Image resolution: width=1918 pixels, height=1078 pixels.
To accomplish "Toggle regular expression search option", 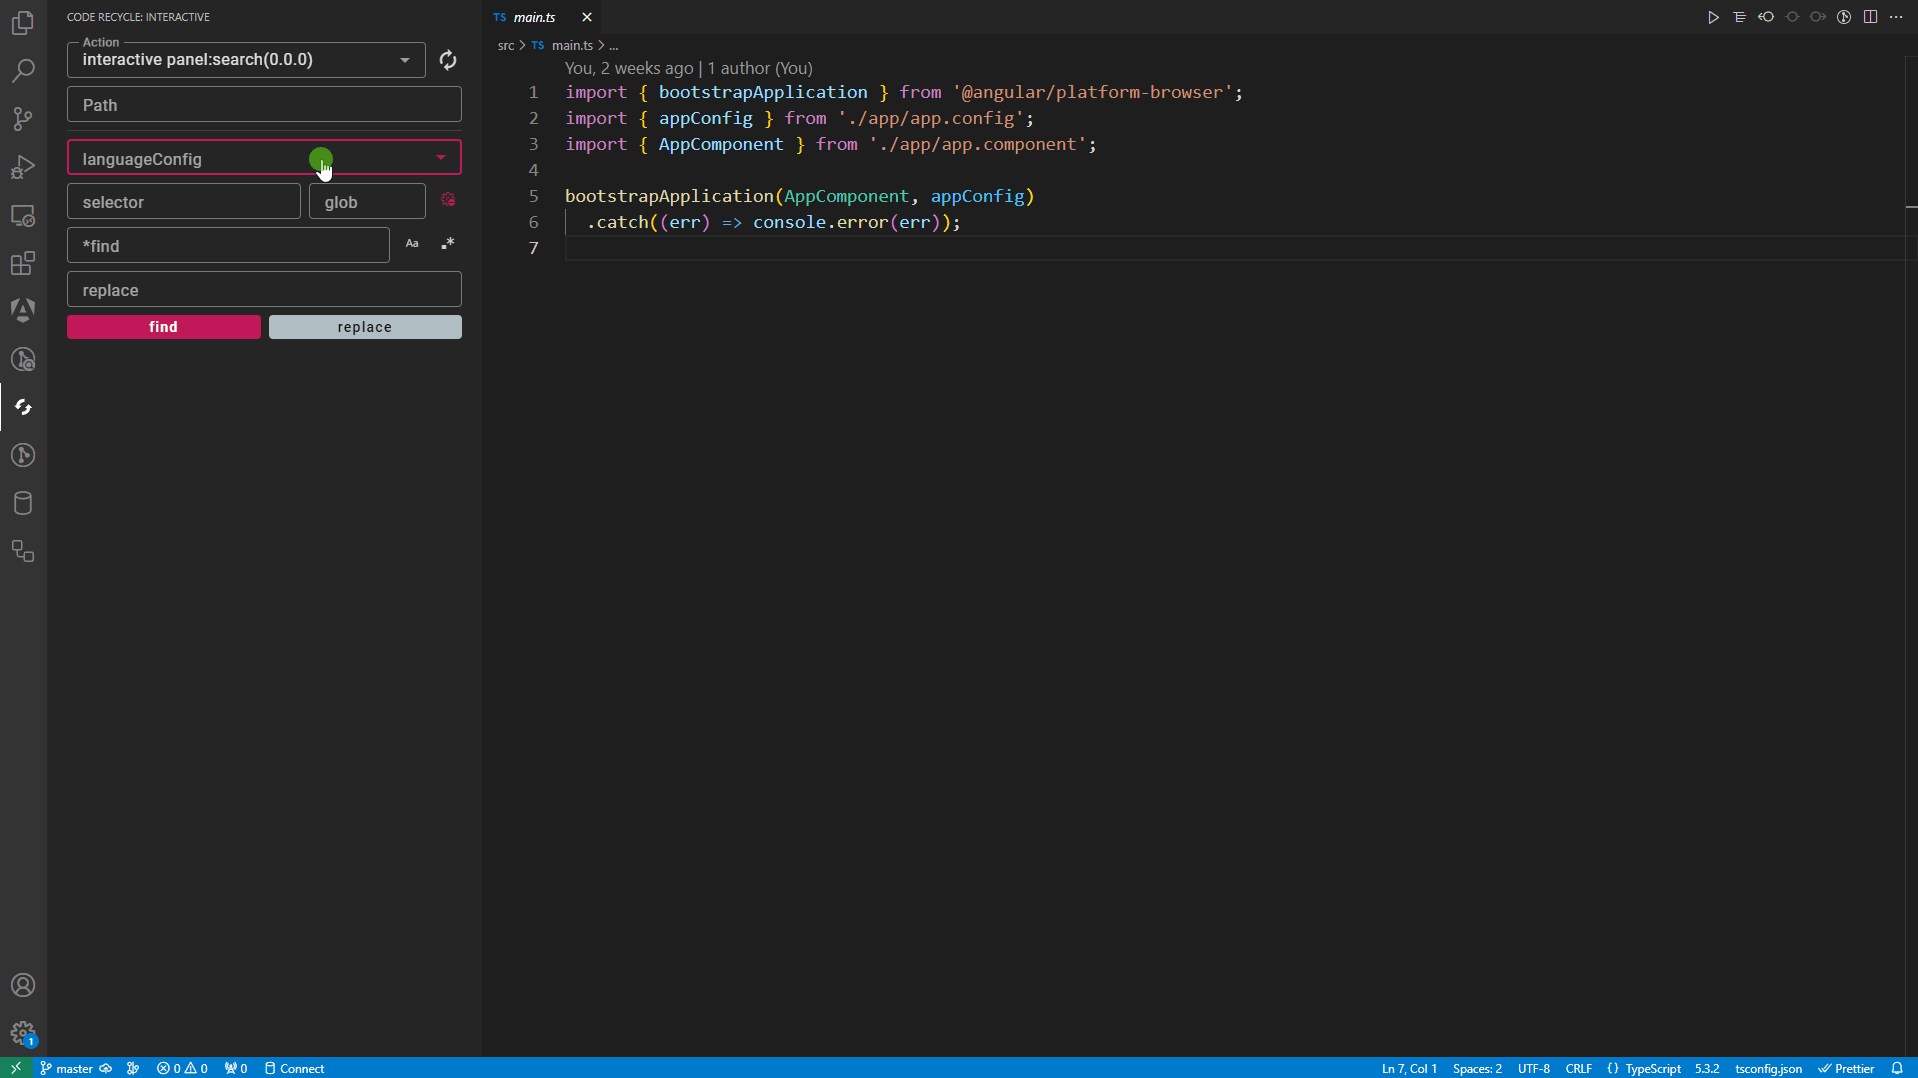I will click(448, 244).
